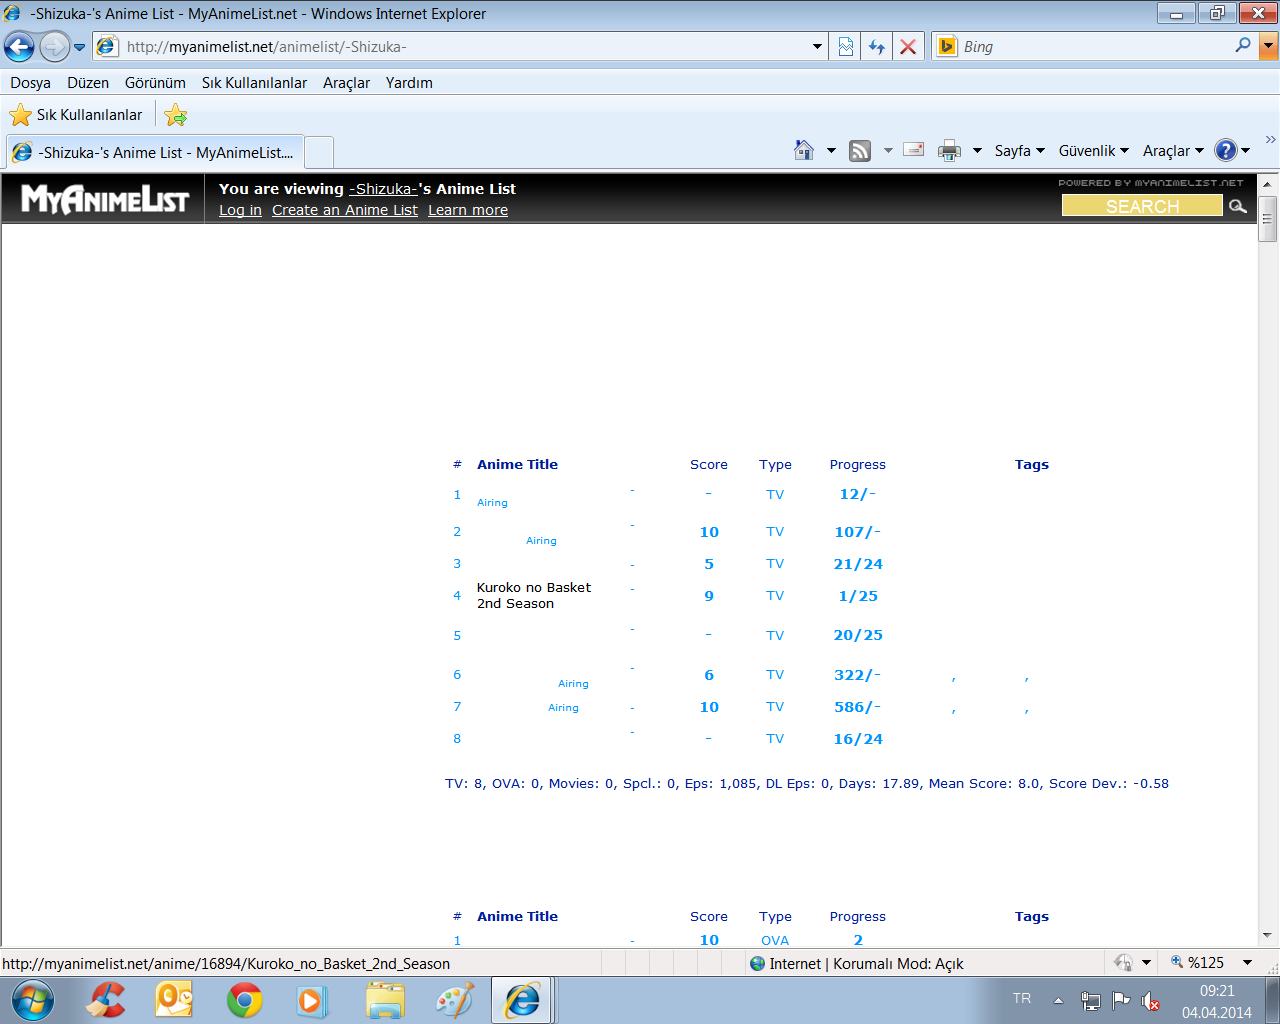The width and height of the screenshot is (1280, 1024).
Task: Click the MyAnimeList logo
Action: (x=105, y=199)
